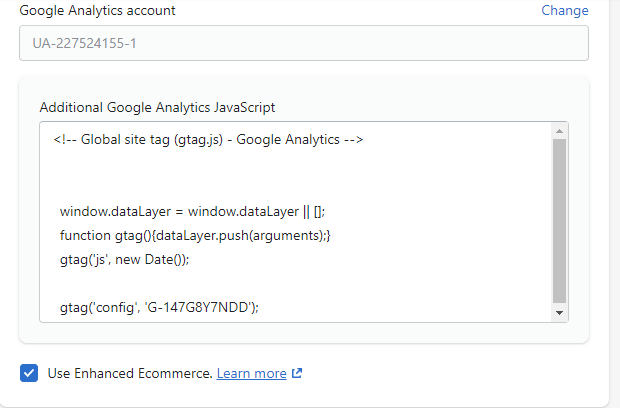Click the Change link for Analytics account
This screenshot has height=408, width=620.
pyautogui.click(x=565, y=10)
